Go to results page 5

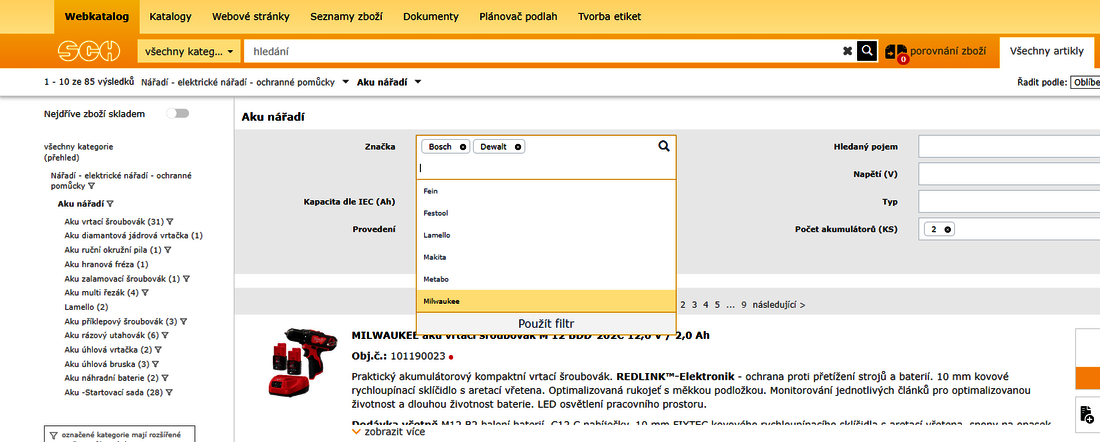coord(718,305)
